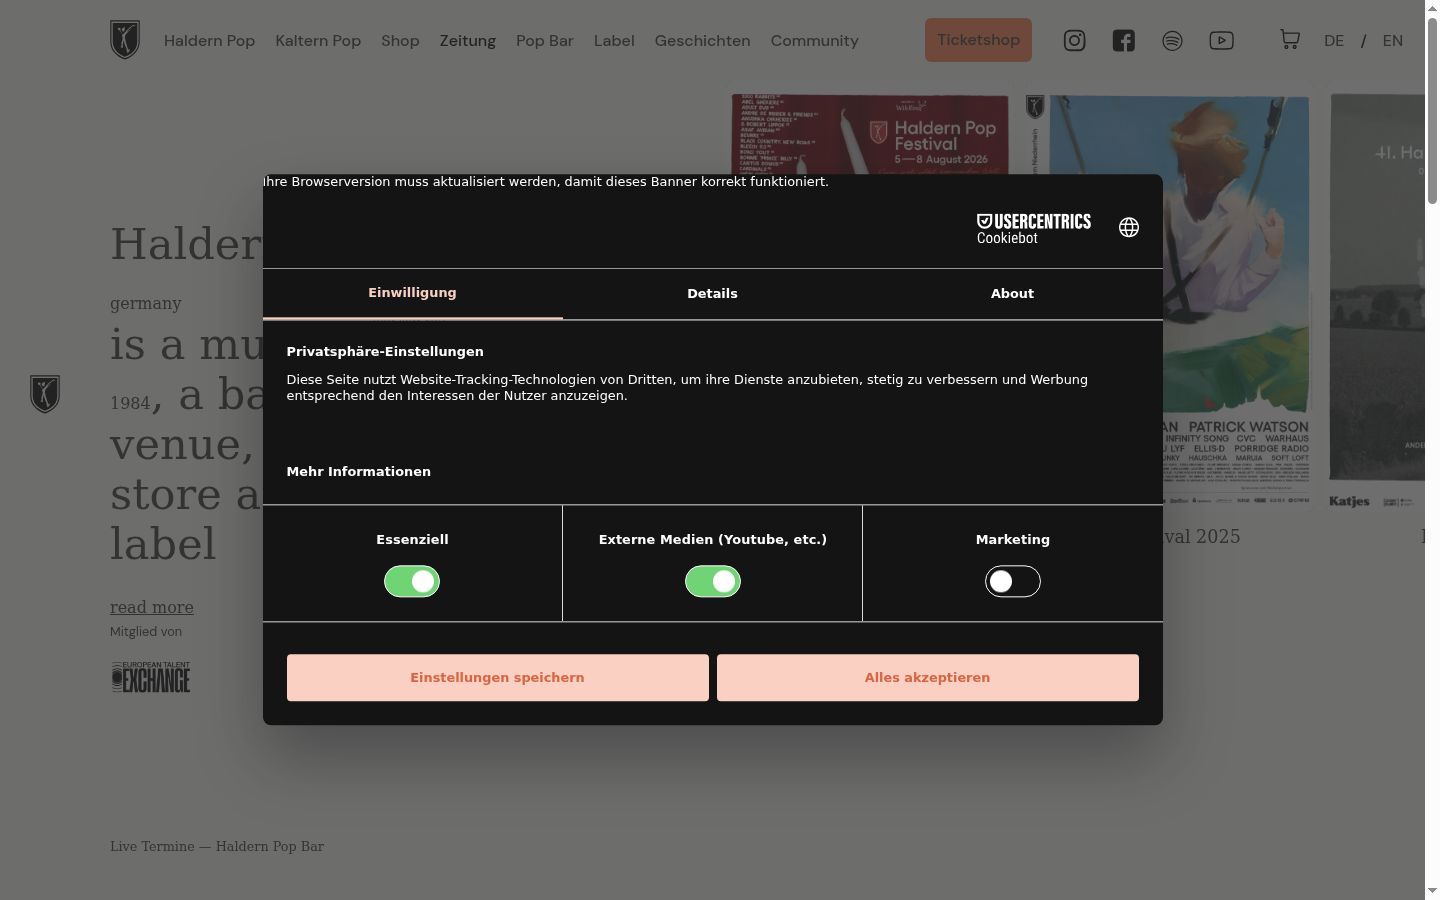Follow the read more link
The height and width of the screenshot is (900, 1440).
tap(152, 607)
